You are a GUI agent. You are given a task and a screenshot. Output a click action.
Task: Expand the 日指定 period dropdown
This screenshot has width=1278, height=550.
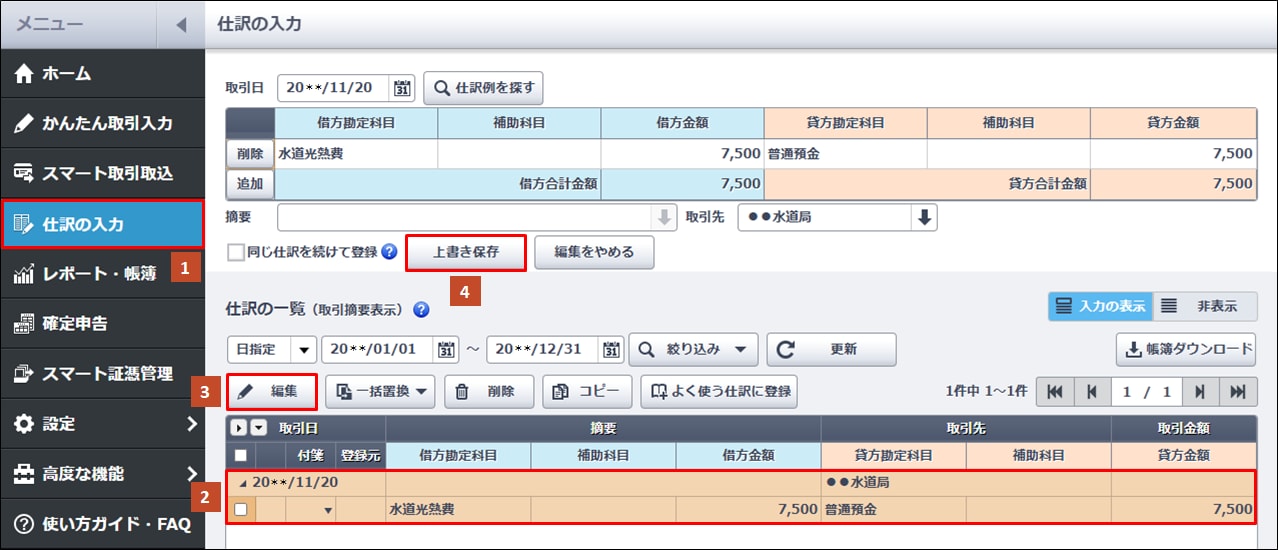pos(303,350)
